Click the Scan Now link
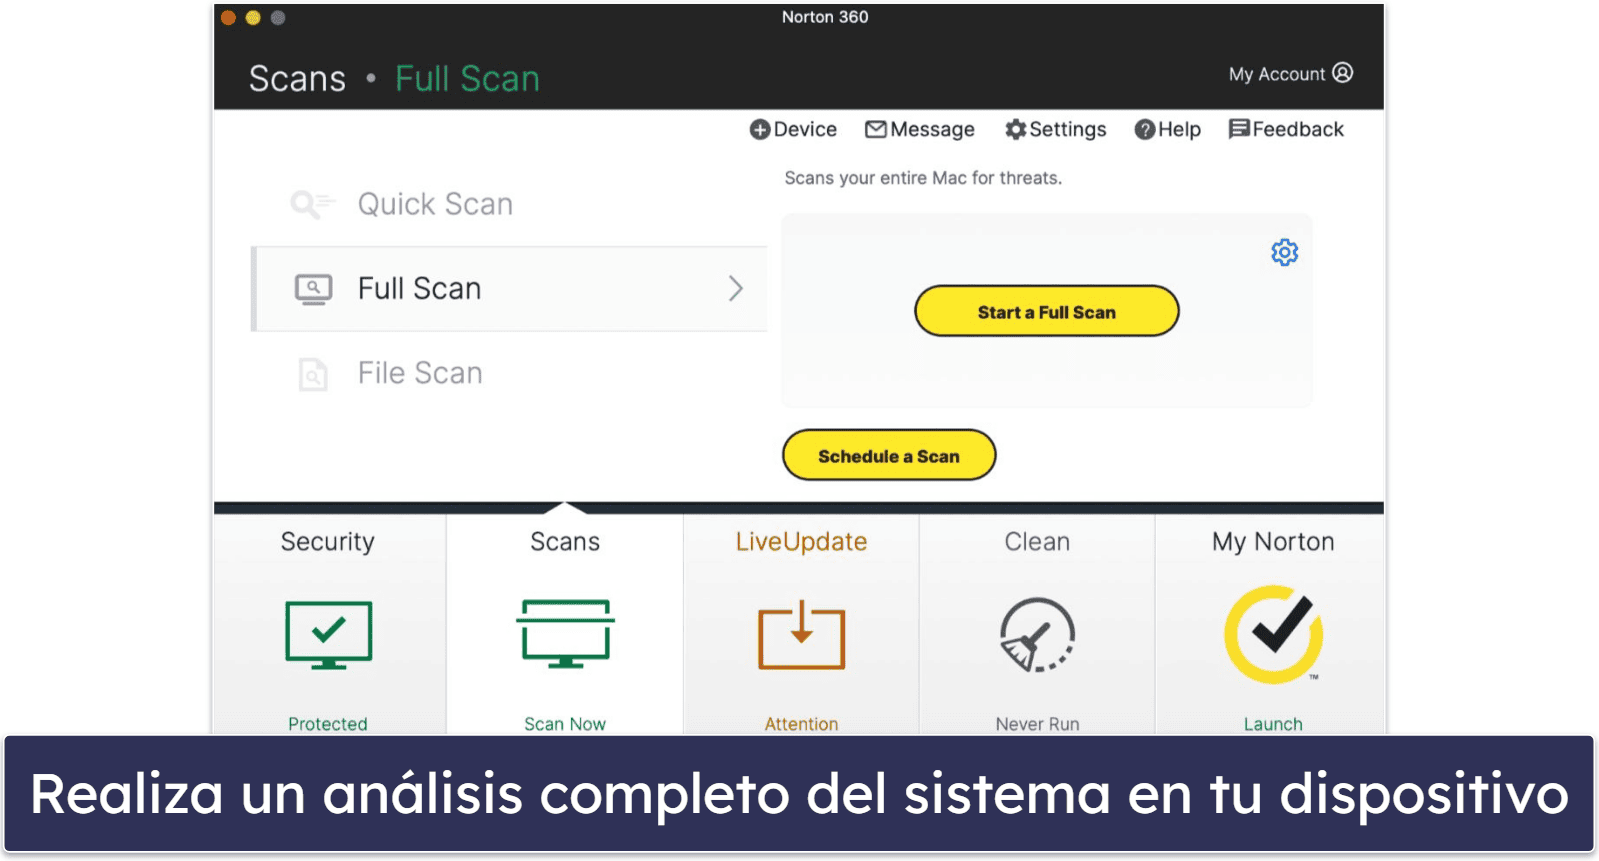The height and width of the screenshot is (861, 1599). pyautogui.click(x=565, y=724)
